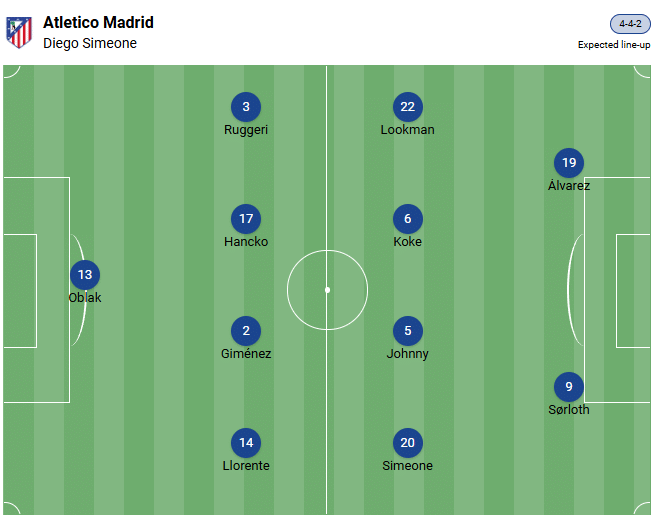654x518 pixels.
Task: Select Hancko's number 17 marker
Action: click(246, 219)
